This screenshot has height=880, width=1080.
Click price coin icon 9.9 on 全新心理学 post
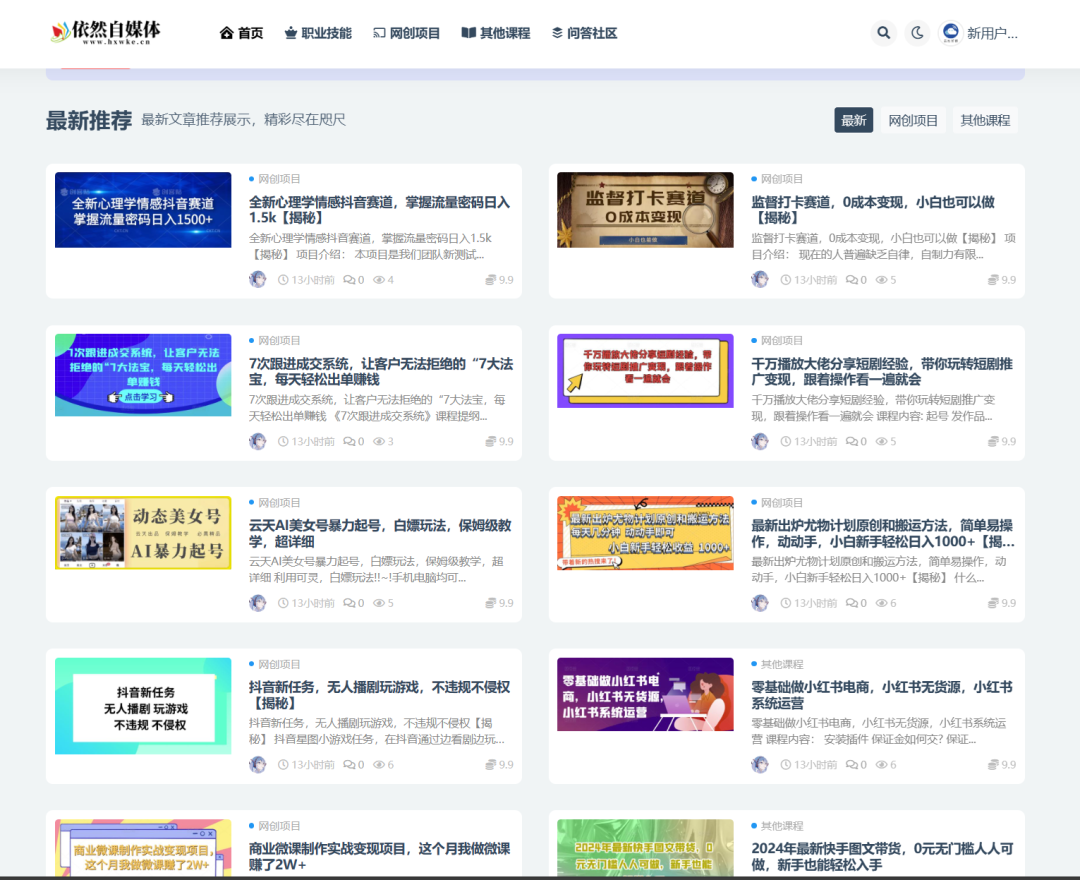(x=490, y=280)
